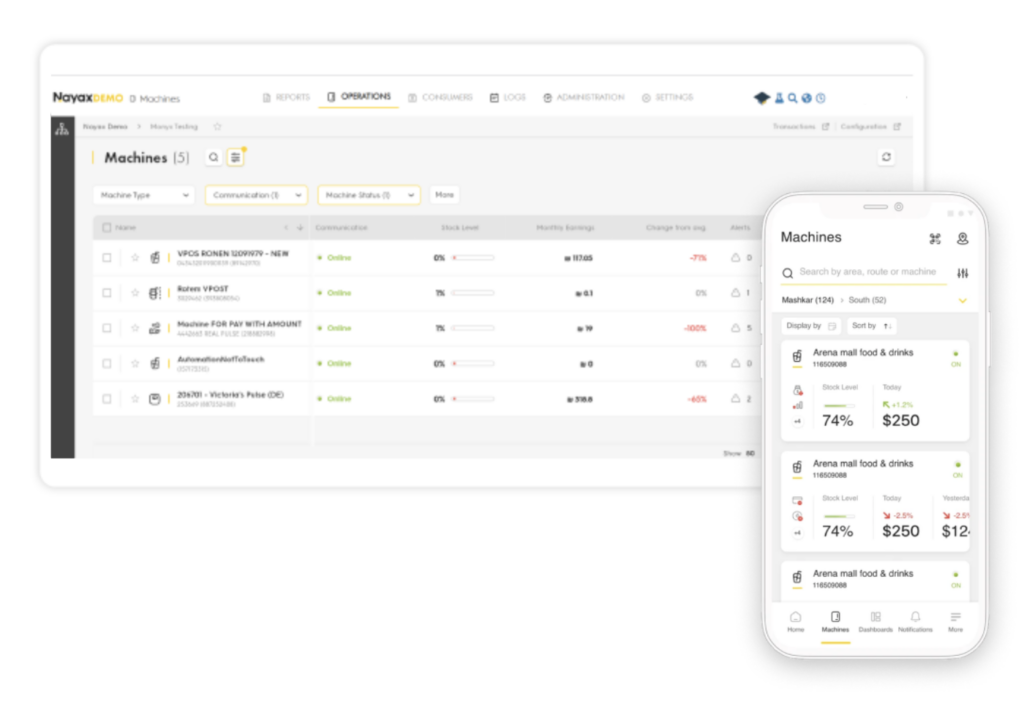Click the mobile machine search field
Image resolution: width=1024 pixels, height=707 pixels.
866,272
